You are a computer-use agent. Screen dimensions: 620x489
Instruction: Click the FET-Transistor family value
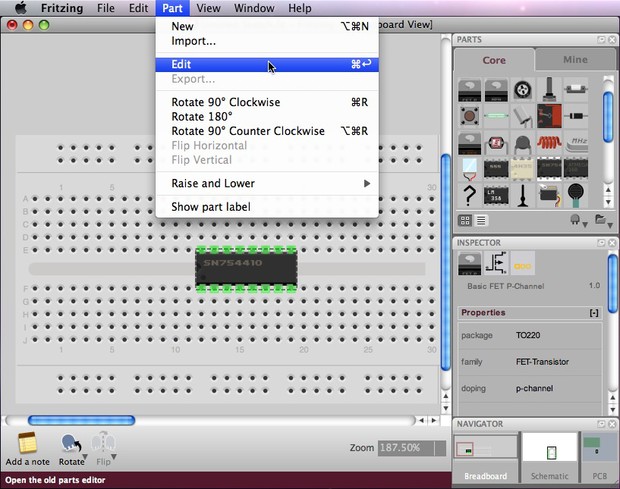[x=542, y=362]
